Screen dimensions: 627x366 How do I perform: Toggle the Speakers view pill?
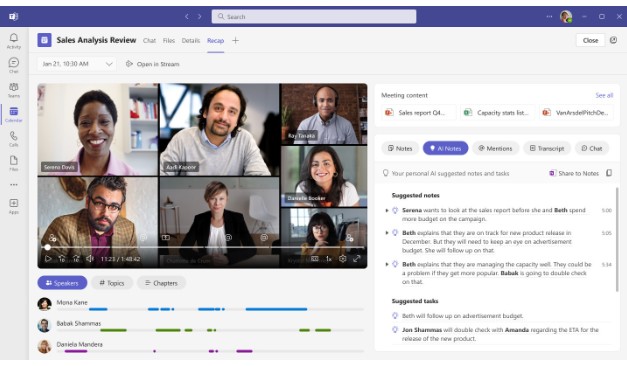[x=62, y=283]
